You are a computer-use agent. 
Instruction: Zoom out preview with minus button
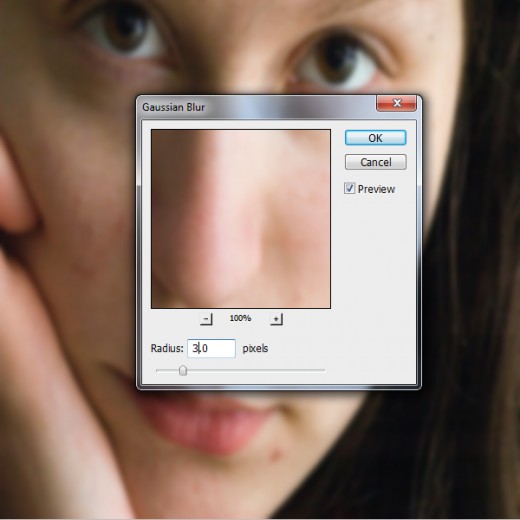pyautogui.click(x=206, y=319)
